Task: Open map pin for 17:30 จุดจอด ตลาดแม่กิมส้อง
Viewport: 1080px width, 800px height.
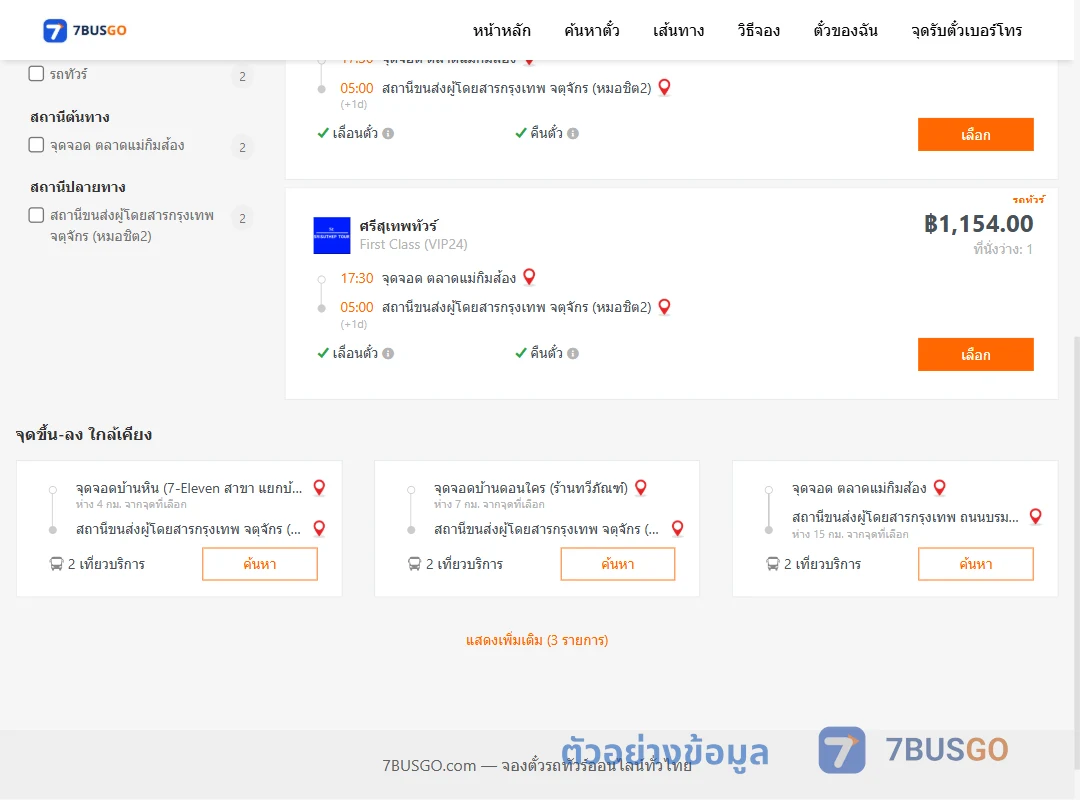Action: [x=530, y=277]
